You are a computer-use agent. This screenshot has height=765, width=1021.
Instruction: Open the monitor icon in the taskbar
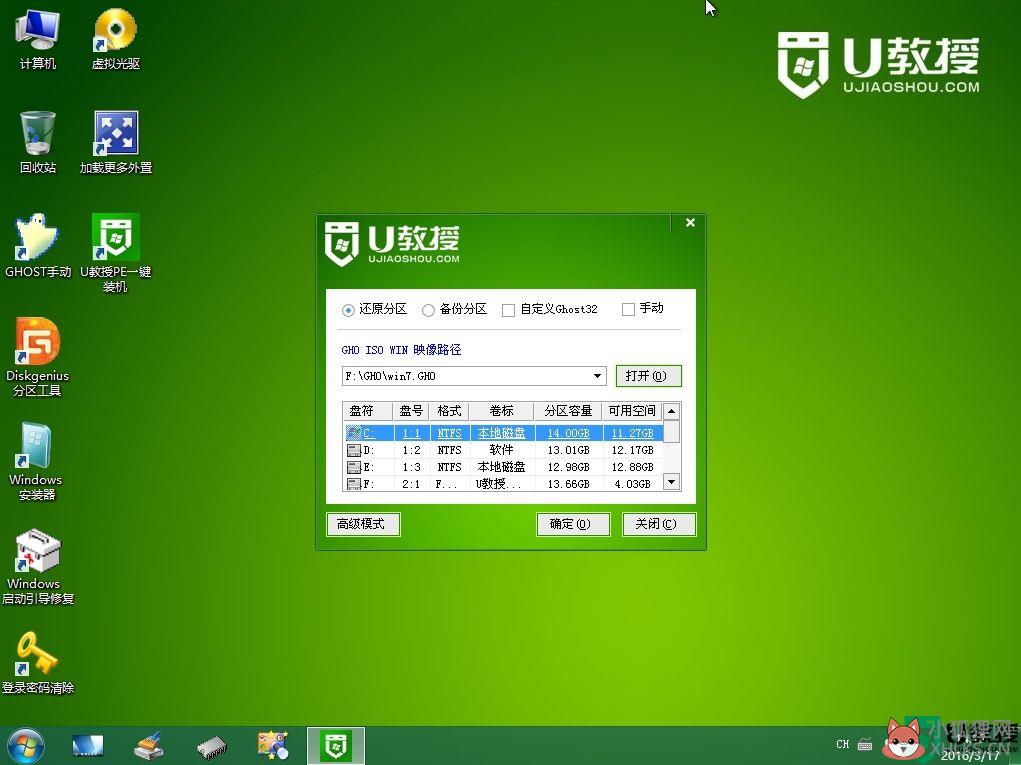(88, 746)
